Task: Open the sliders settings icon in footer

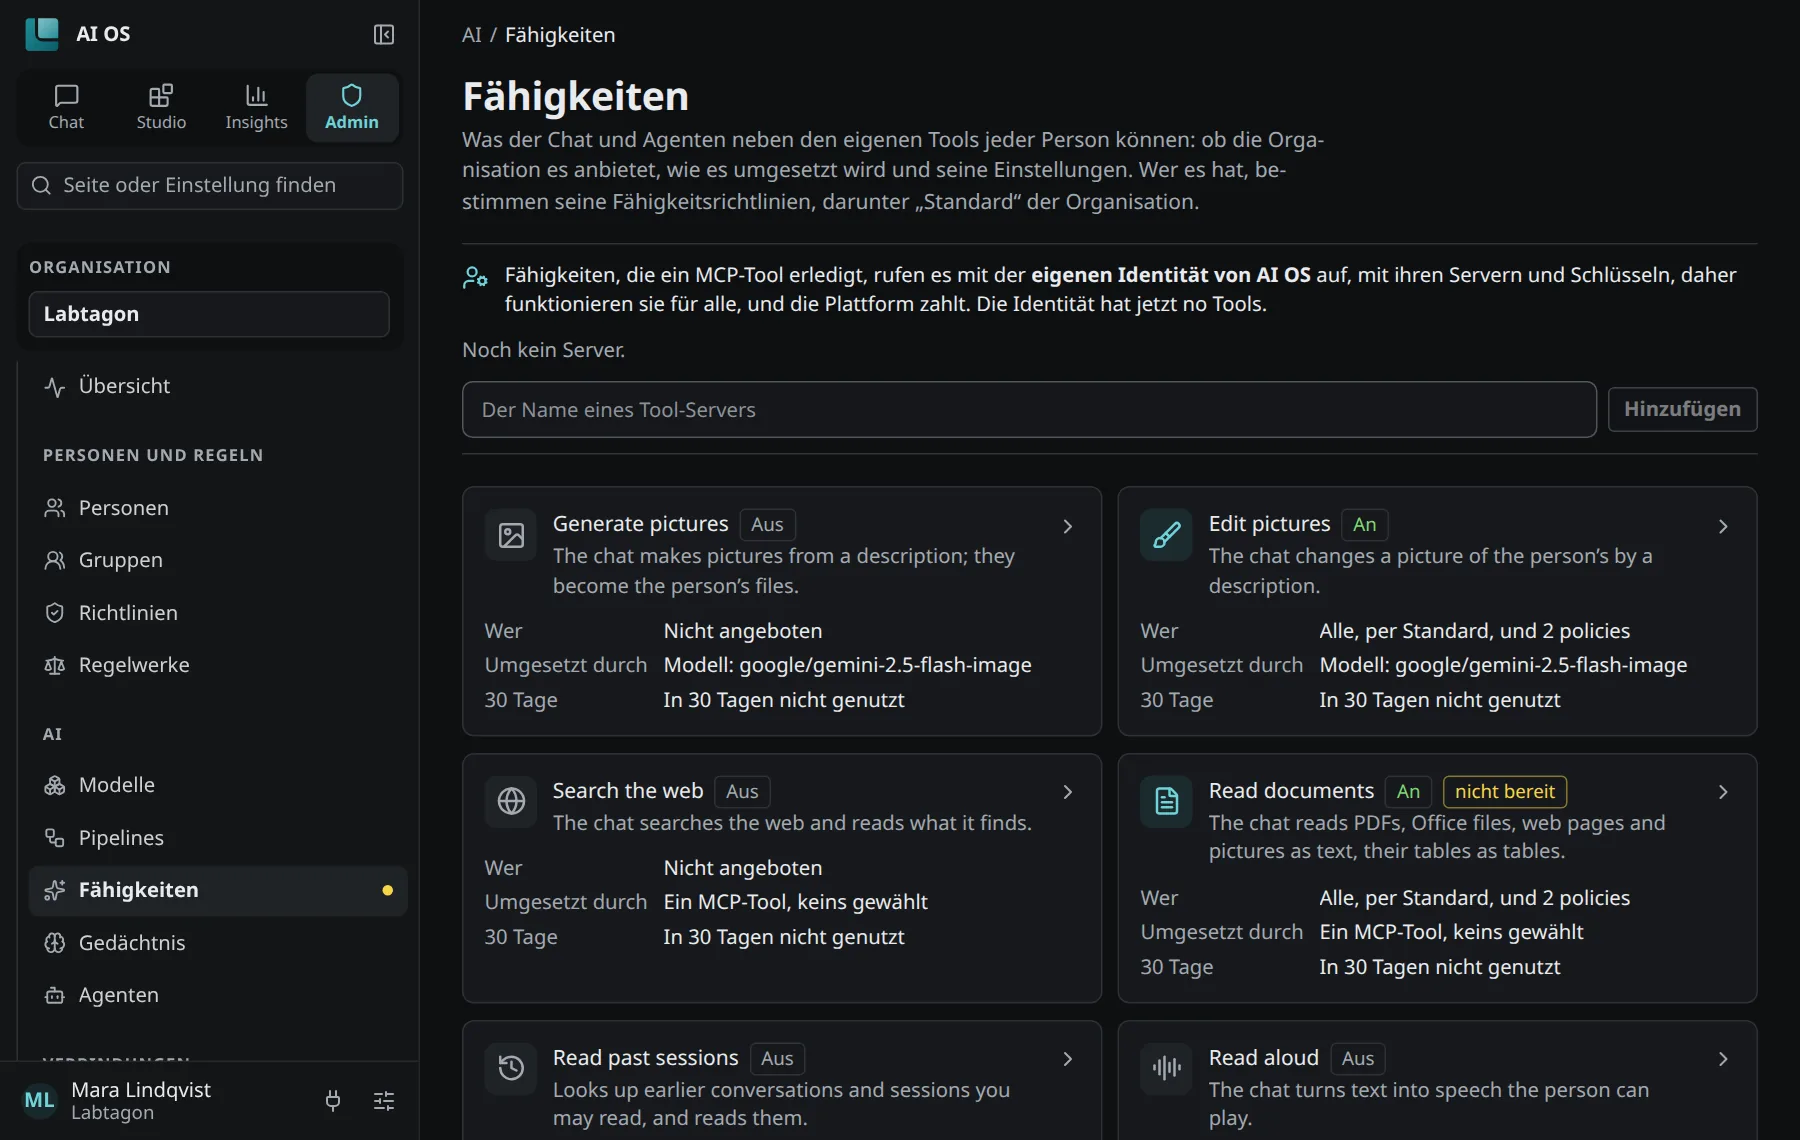Action: 384,1101
